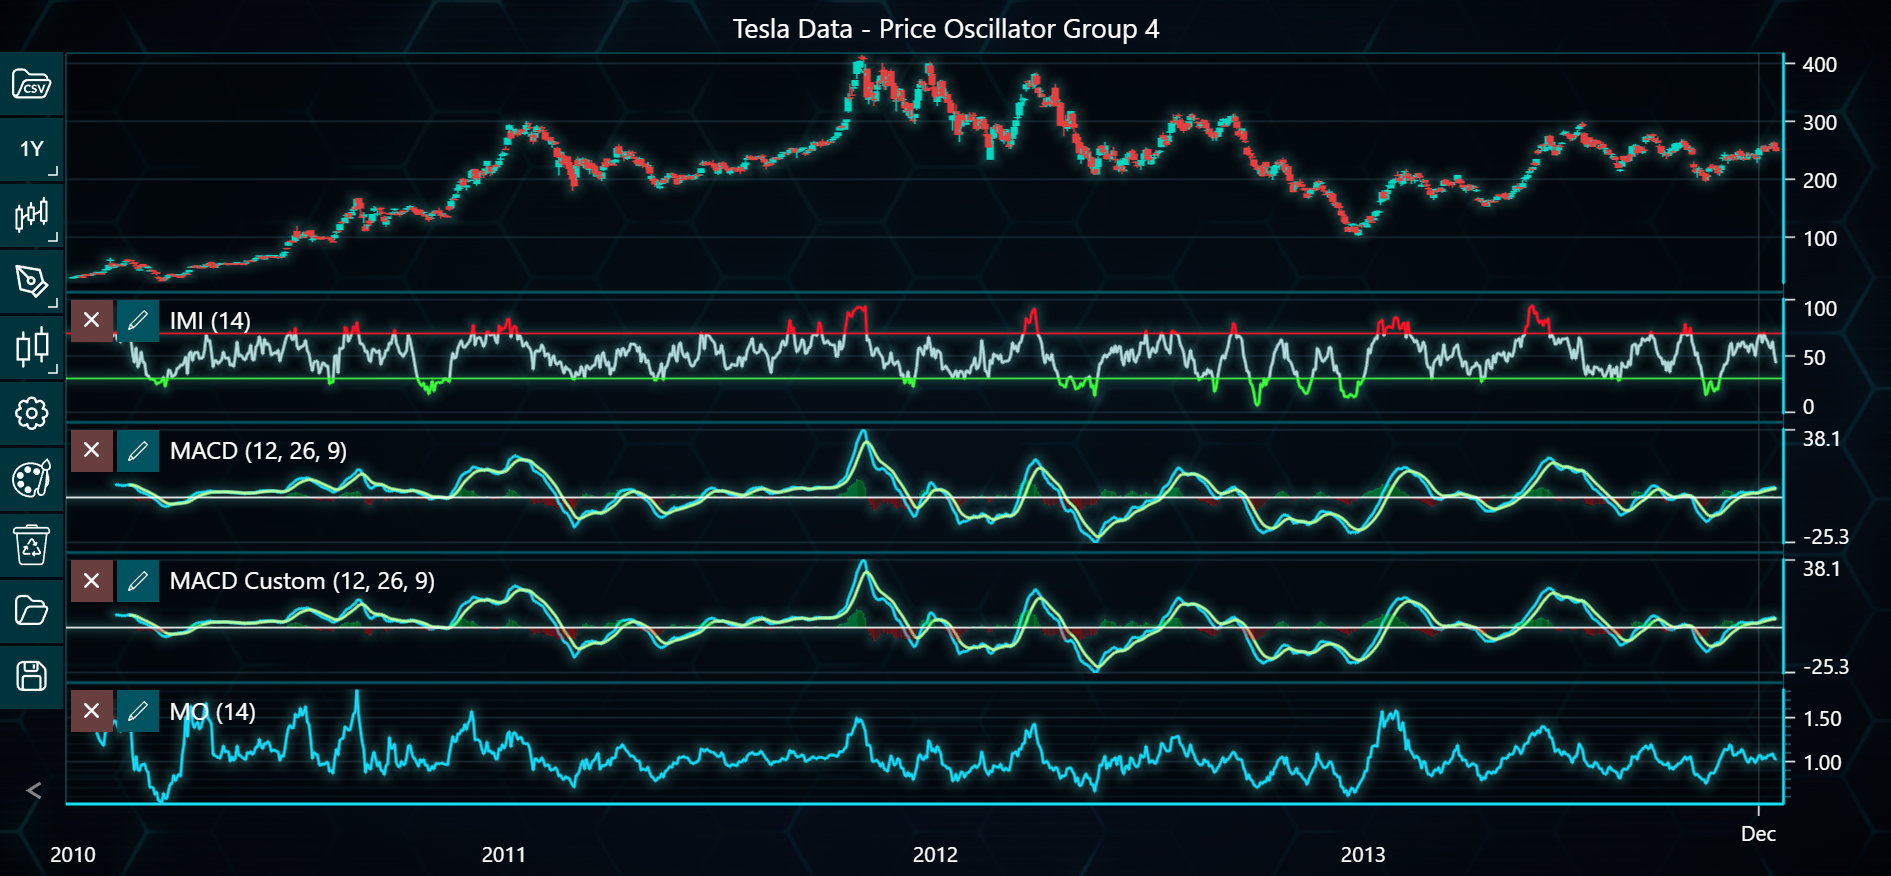Remove the IMI (14) indicator
The height and width of the screenshot is (876, 1891).
tap(91, 320)
